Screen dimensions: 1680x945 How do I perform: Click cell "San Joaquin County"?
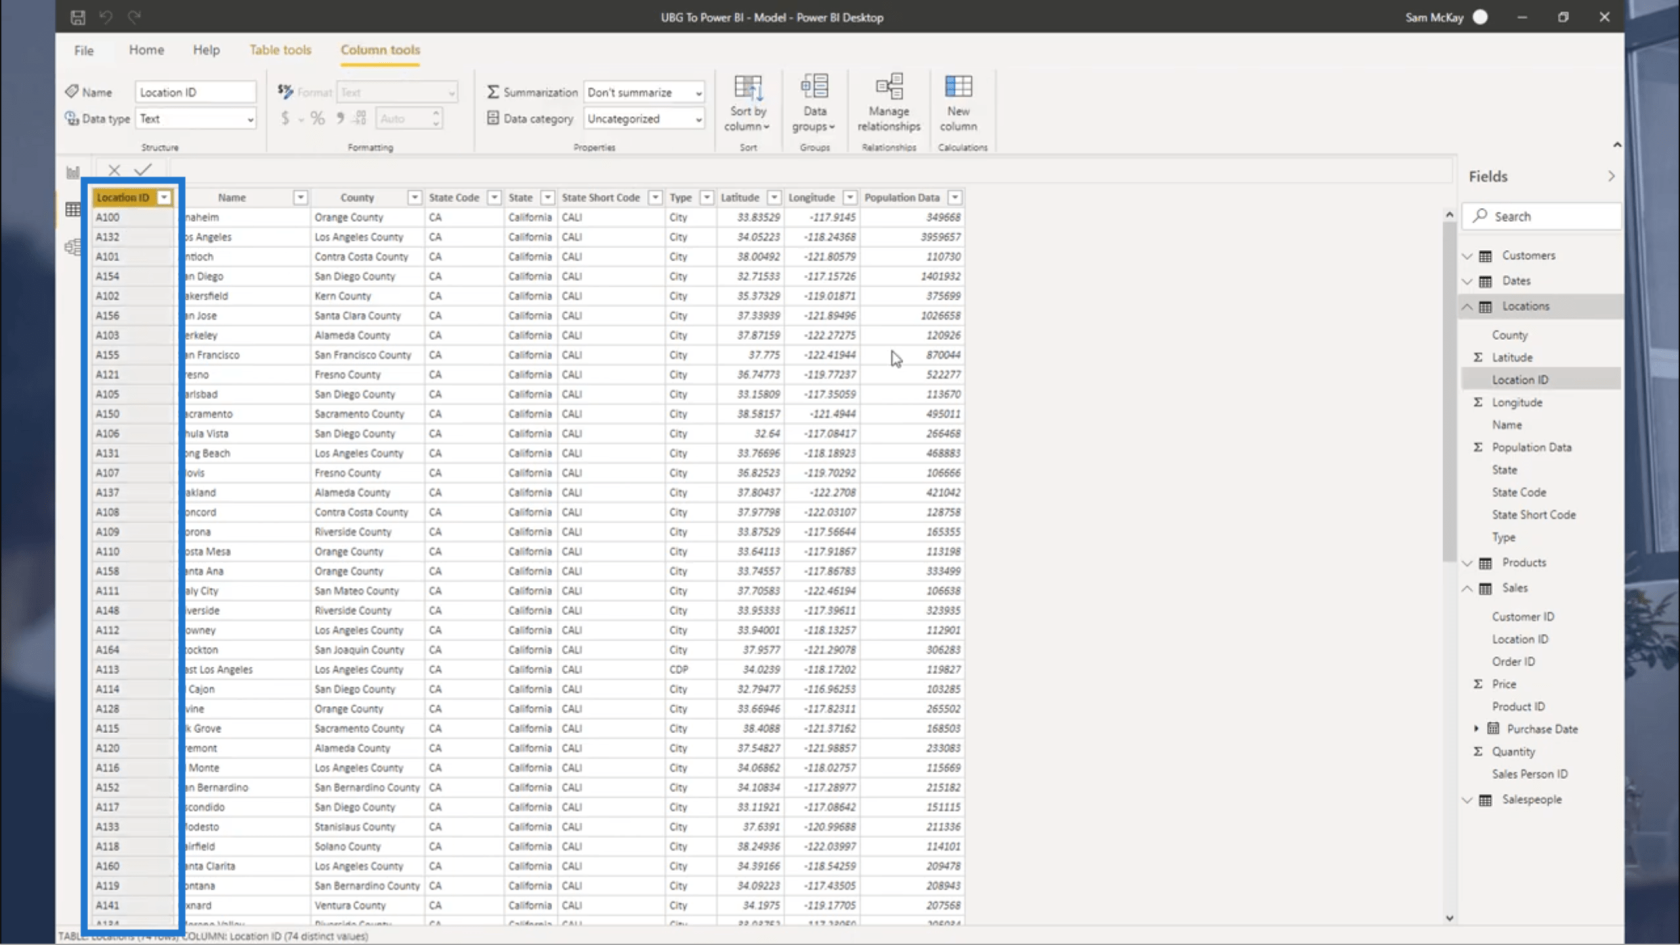[x=358, y=650]
